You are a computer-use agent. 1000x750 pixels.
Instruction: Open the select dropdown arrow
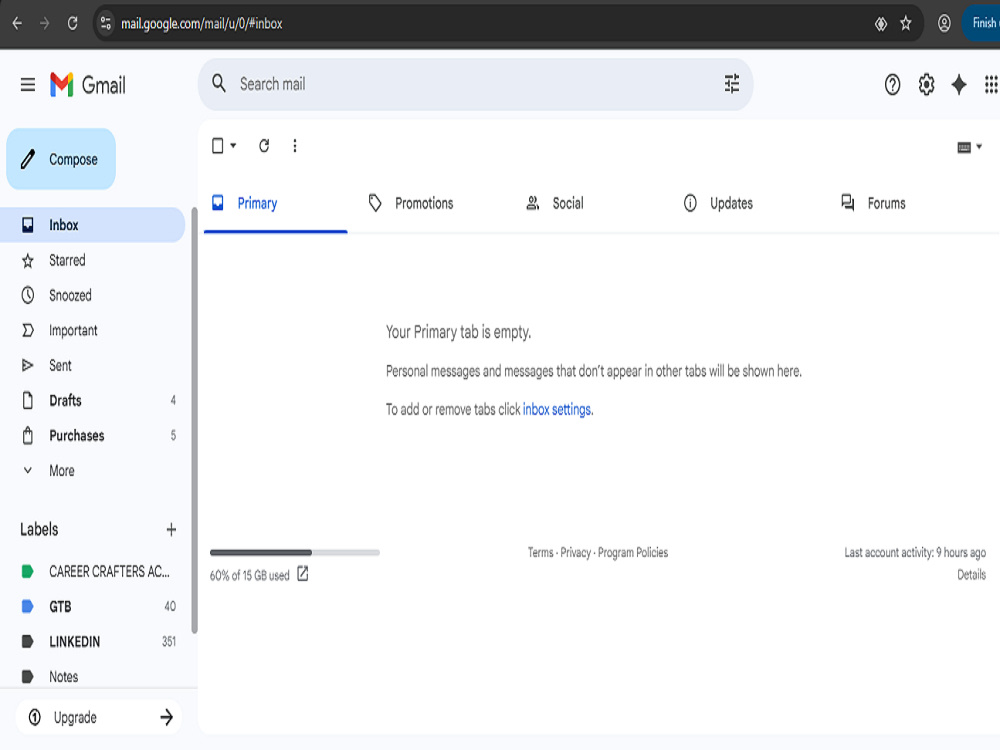(233, 146)
